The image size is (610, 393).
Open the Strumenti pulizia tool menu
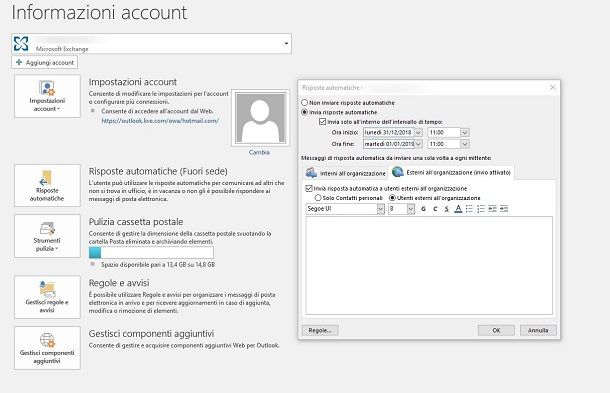[x=47, y=236]
